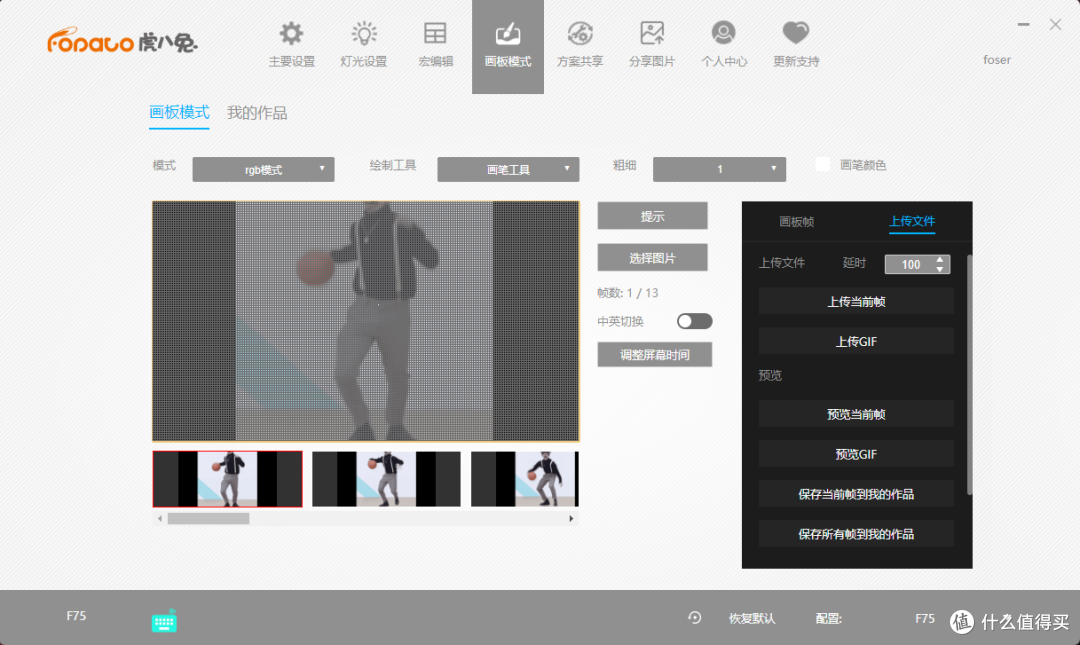Screen dimensions: 1080x645
Task: Open 个人中心 user profile icon
Action: click(x=723, y=33)
